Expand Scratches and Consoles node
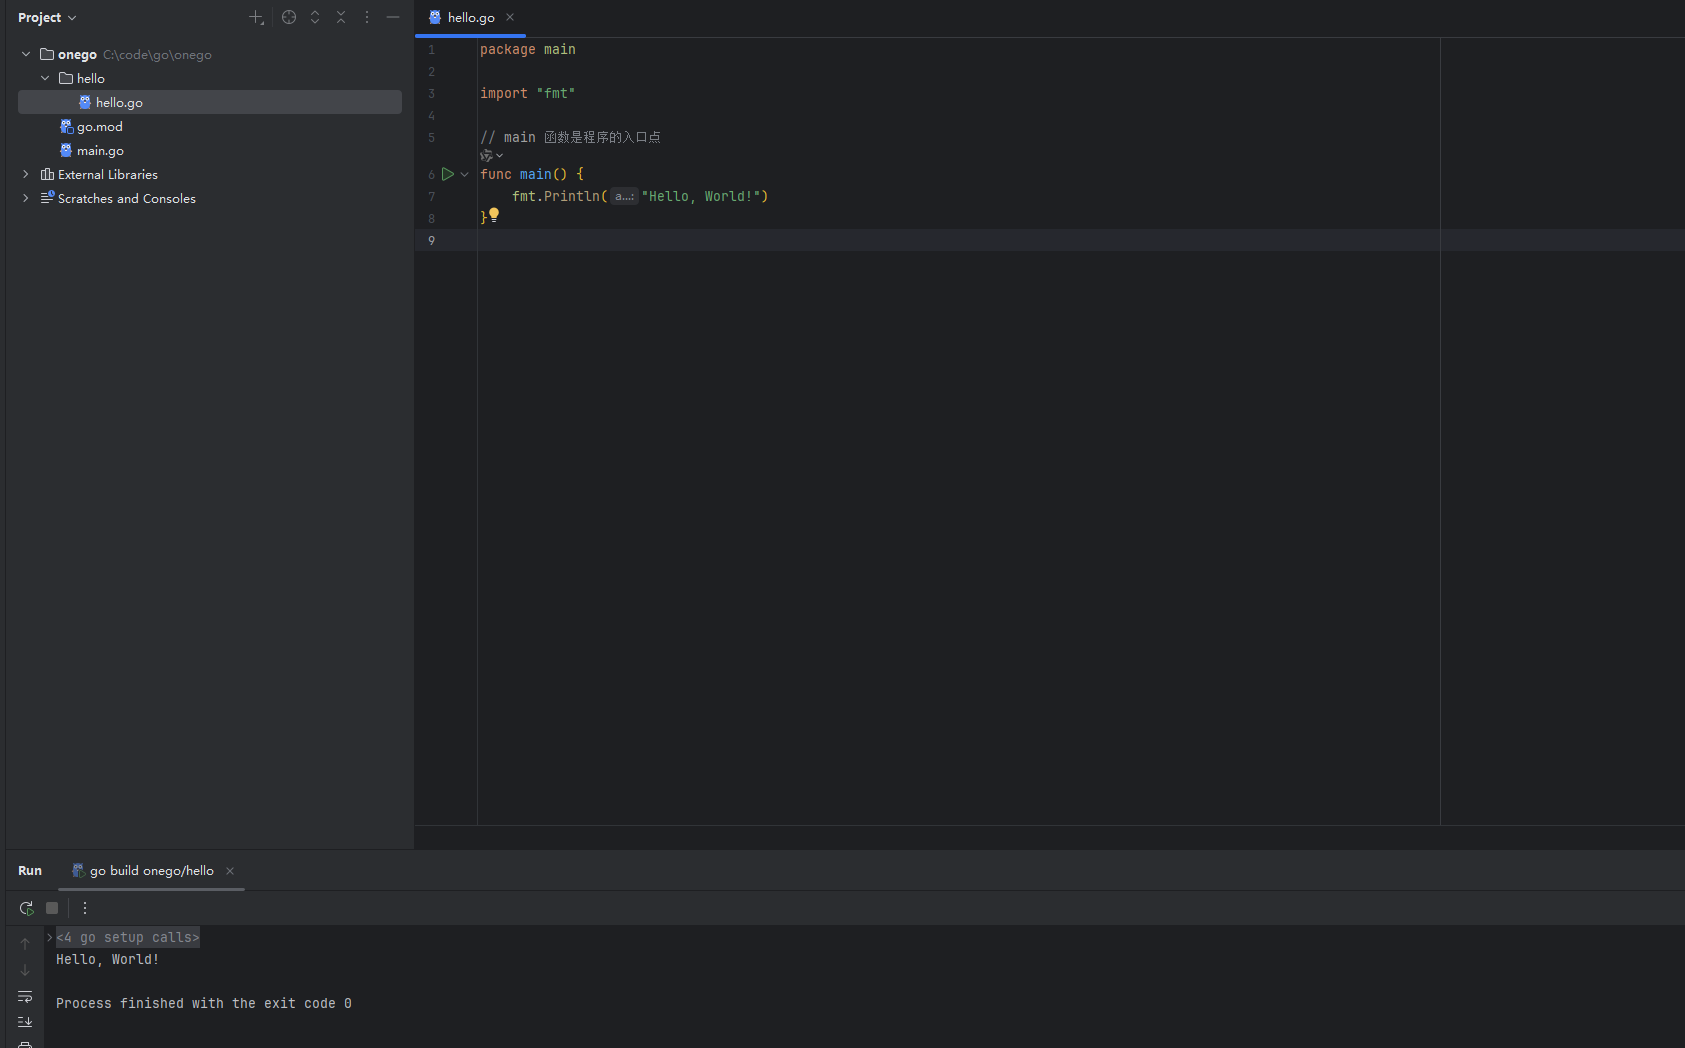1685x1048 pixels. pos(26,198)
